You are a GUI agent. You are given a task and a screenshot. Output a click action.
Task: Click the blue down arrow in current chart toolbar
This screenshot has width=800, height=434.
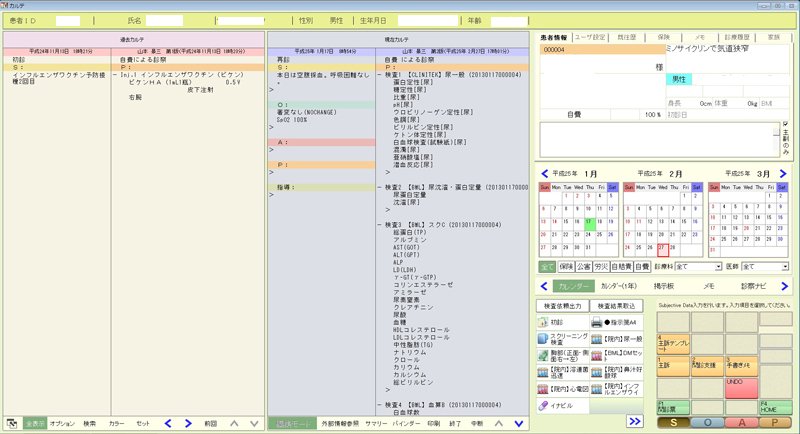click(519, 423)
